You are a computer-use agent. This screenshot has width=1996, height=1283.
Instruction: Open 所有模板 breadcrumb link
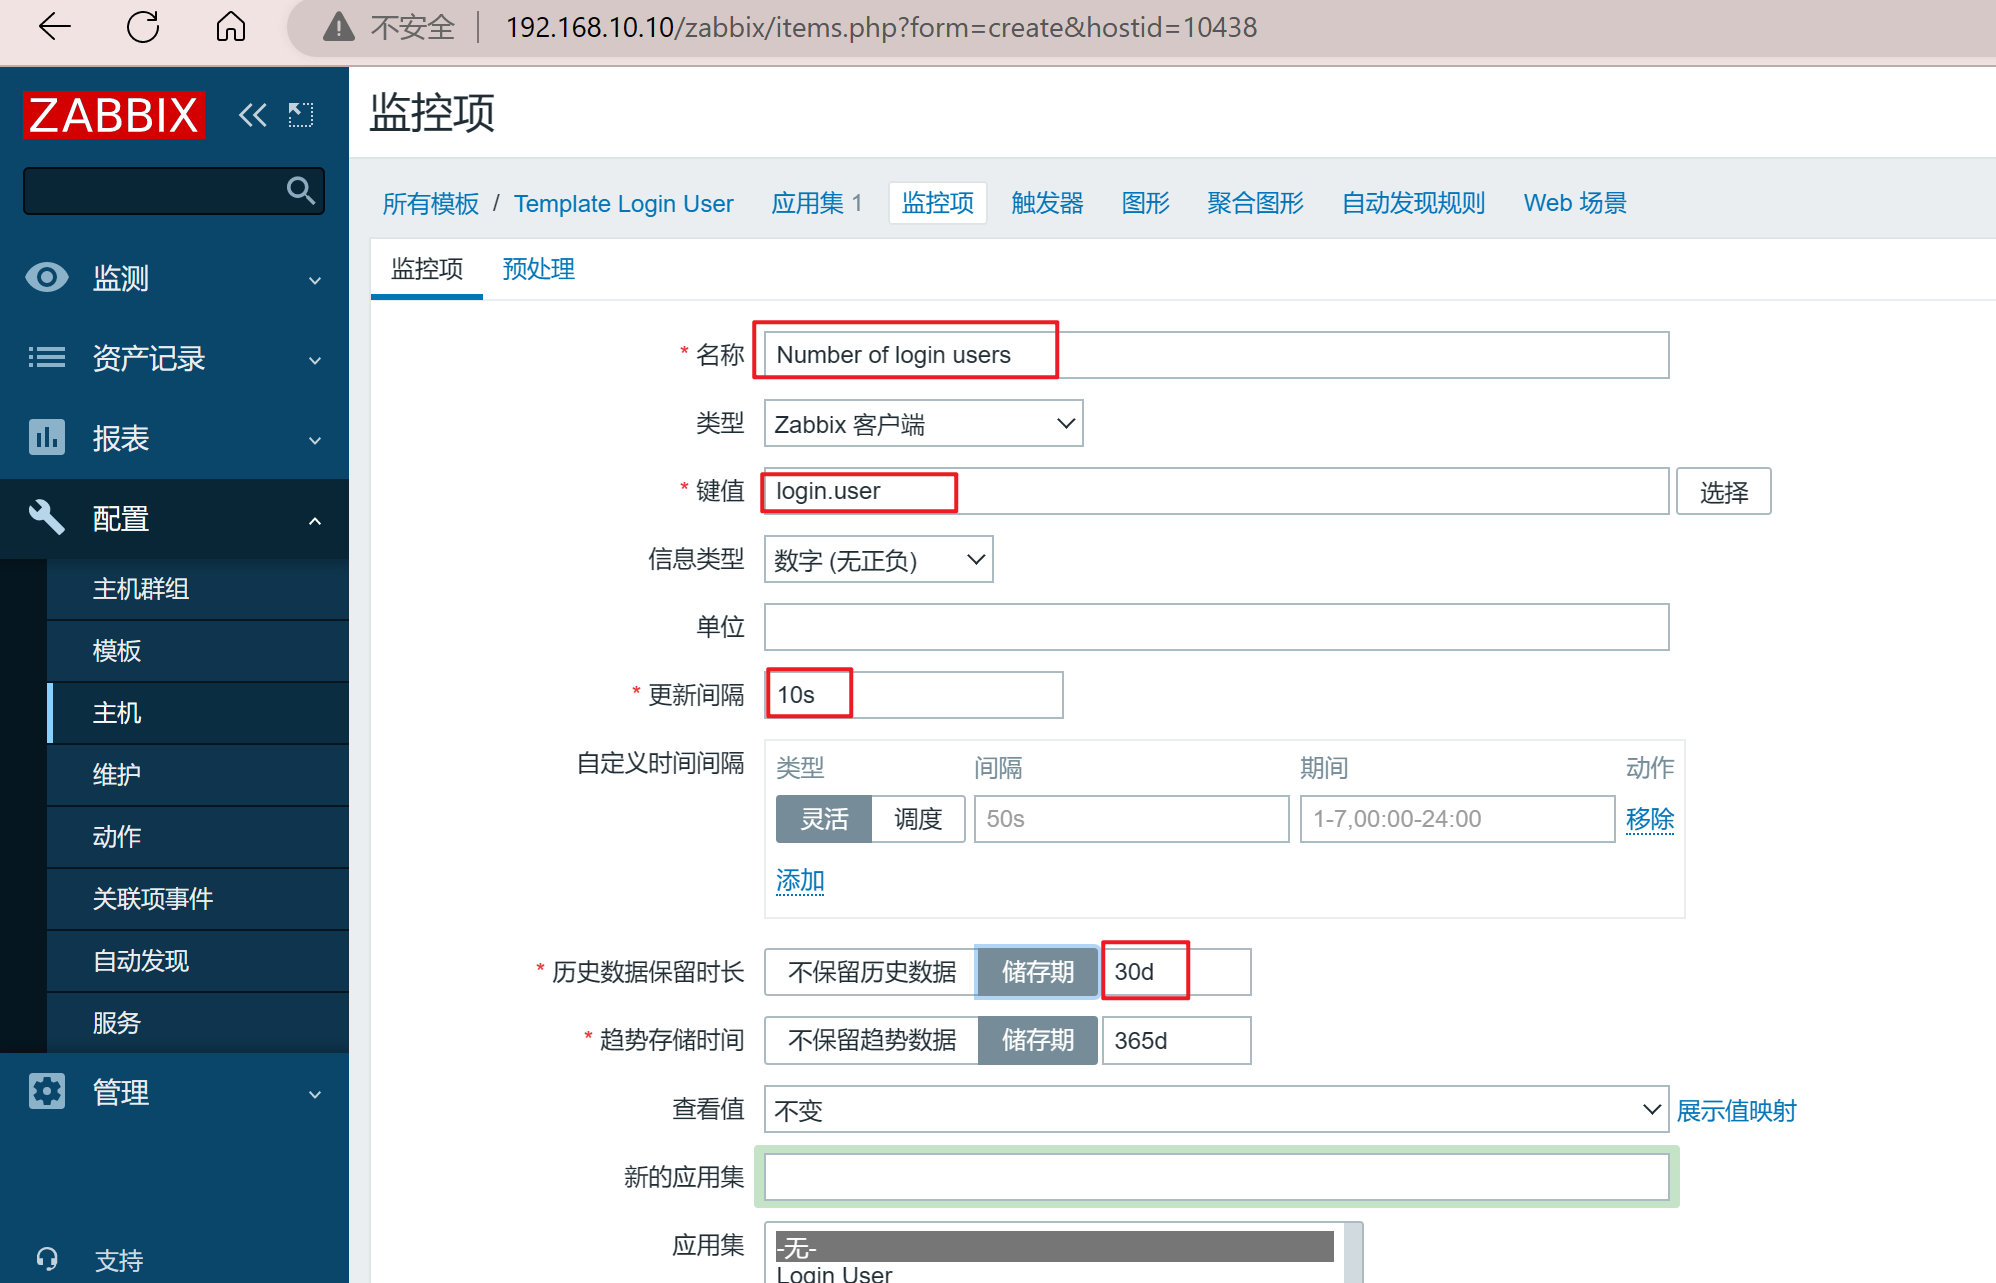pyautogui.click(x=431, y=203)
